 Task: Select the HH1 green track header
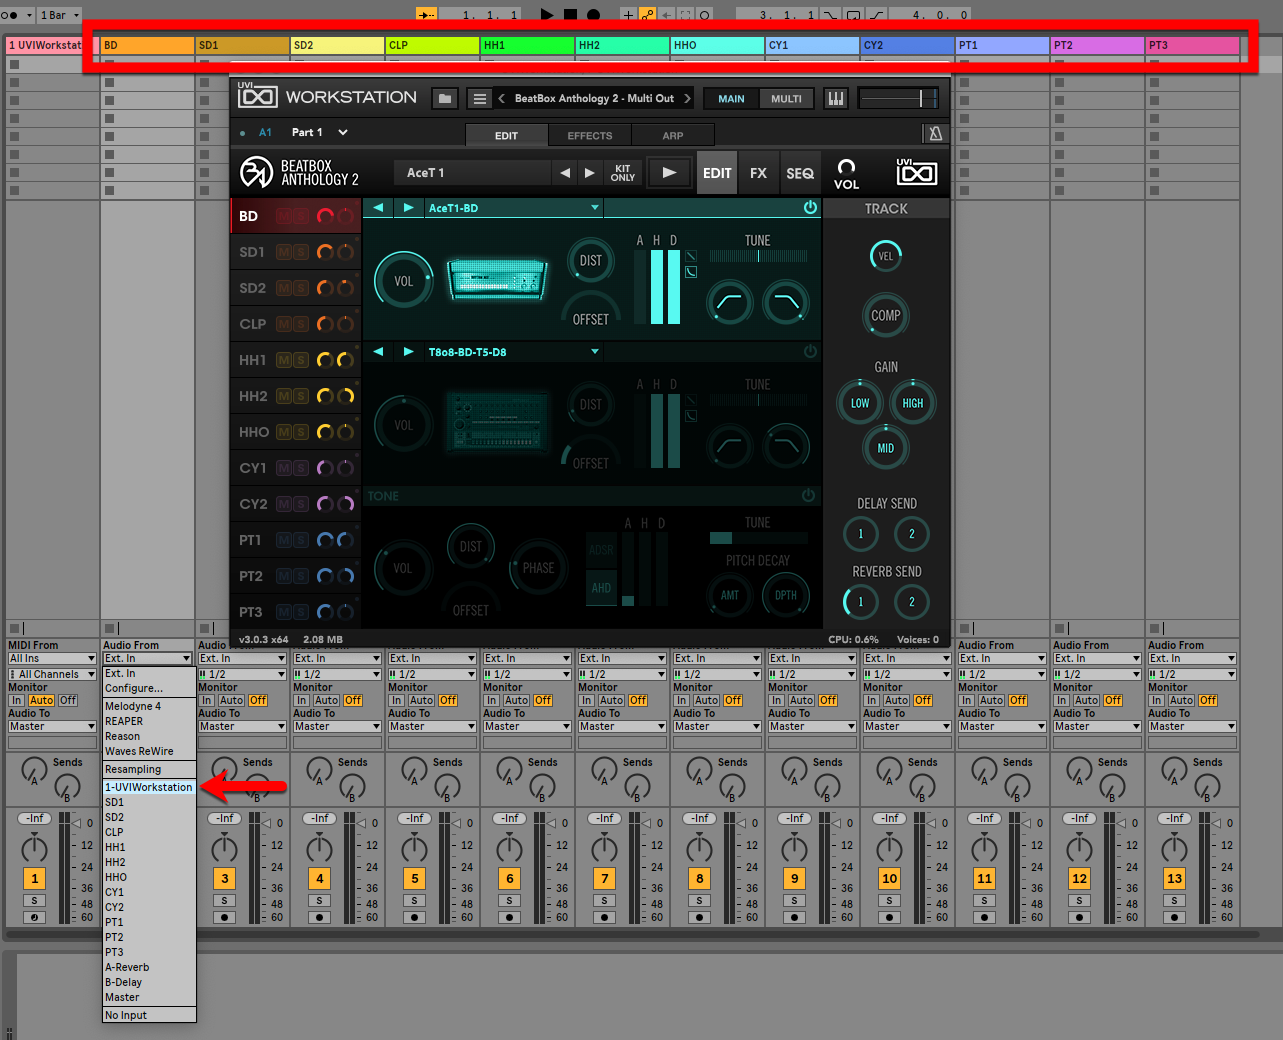(x=527, y=45)
